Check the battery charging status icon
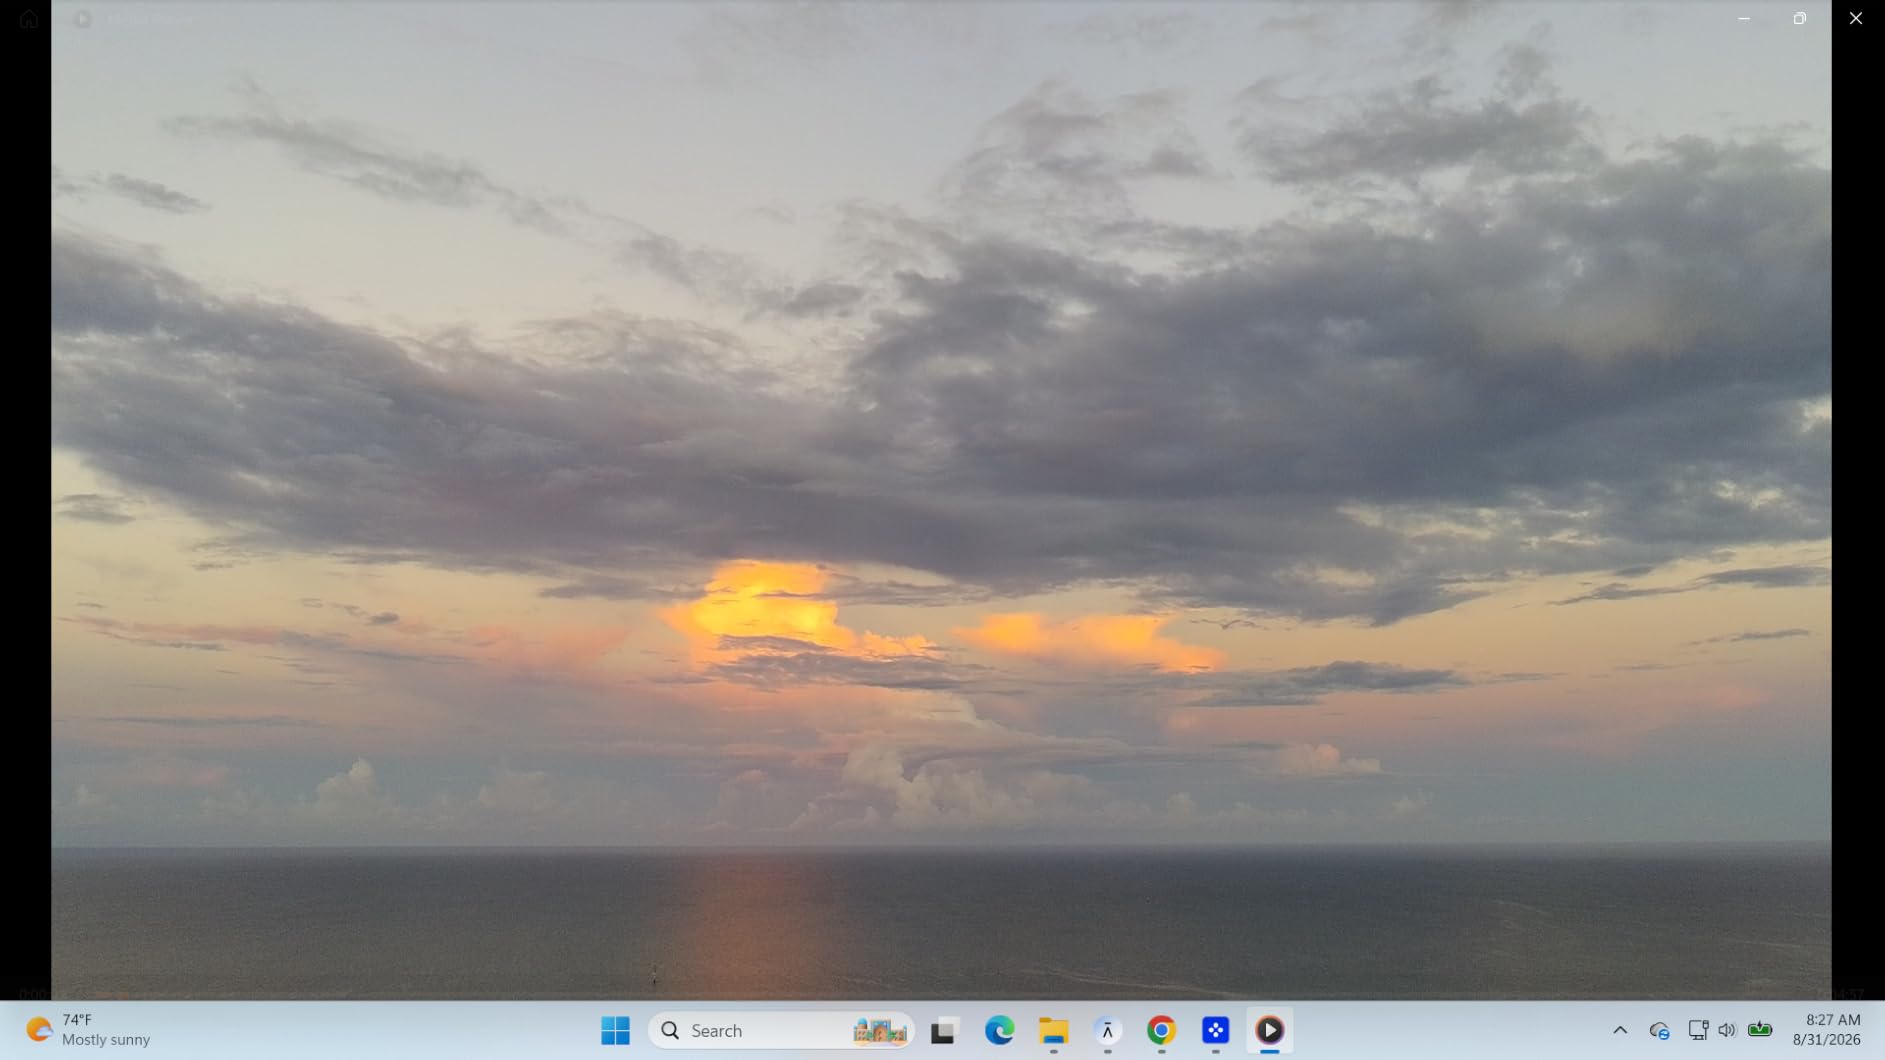Screen dimensions: 1885x1060 [1760, 1030]
